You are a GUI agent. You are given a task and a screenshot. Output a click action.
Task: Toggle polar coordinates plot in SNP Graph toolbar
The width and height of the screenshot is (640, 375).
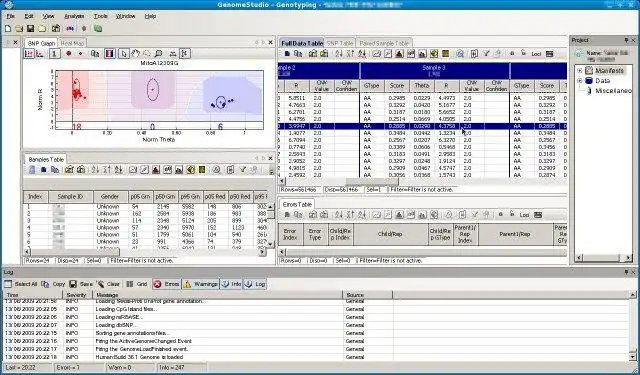pos(29,53)
